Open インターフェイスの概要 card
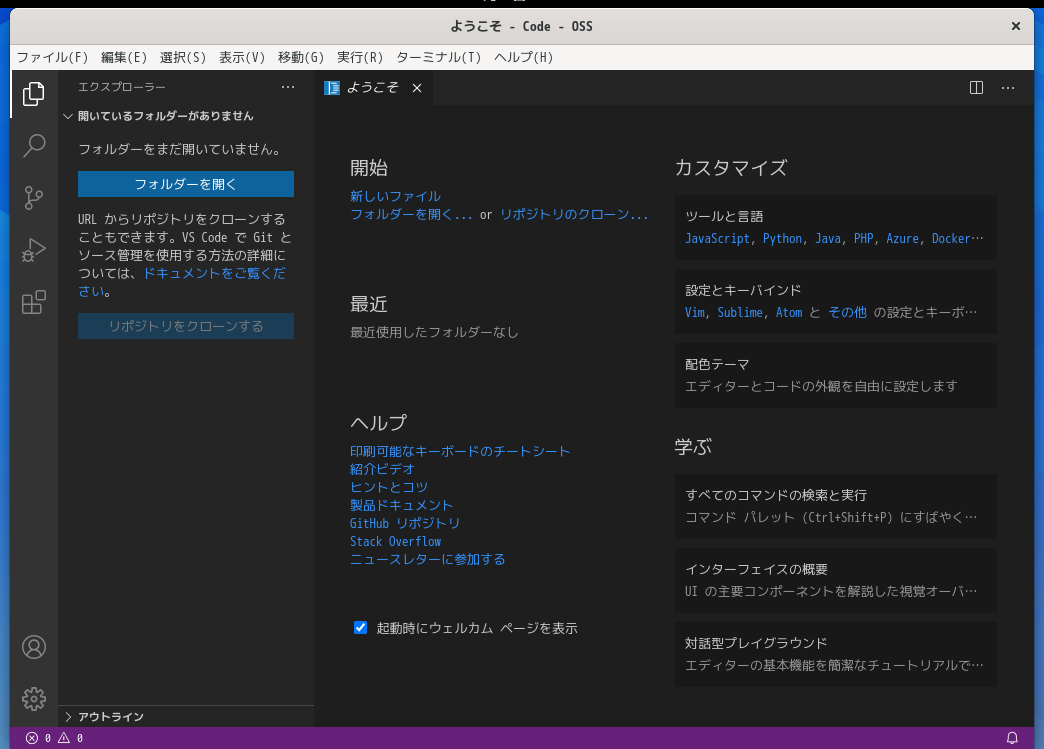Image resolution: width=1044 pixels, height=749 pixels. click(836, 580)
